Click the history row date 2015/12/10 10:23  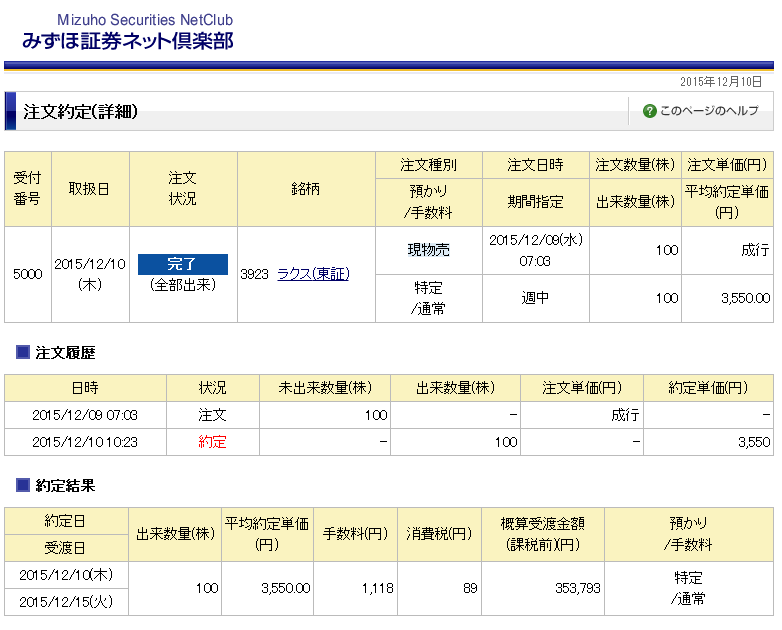coord(85,442)
